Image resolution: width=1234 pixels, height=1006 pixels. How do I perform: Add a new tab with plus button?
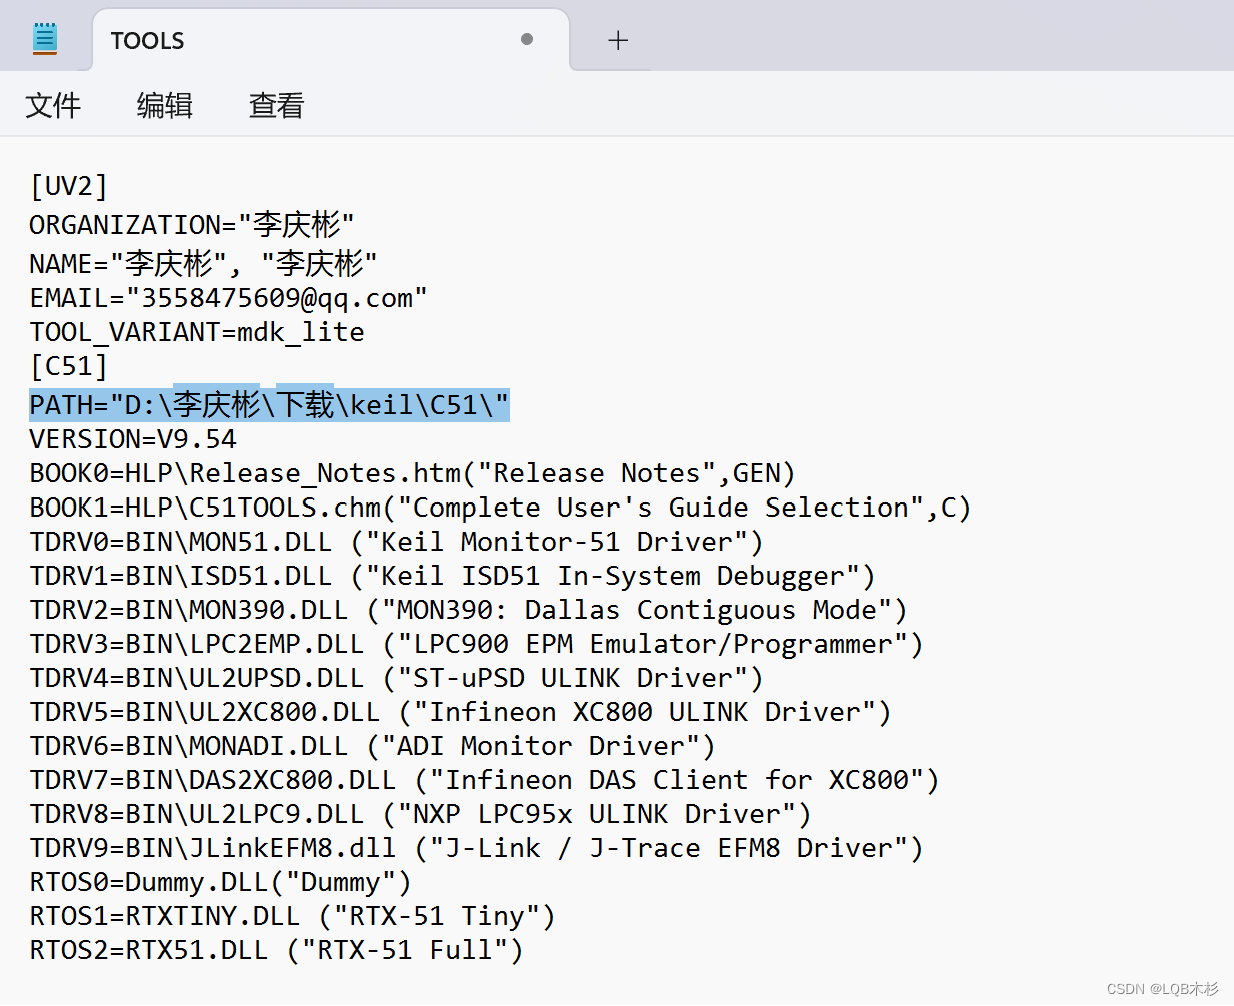(618, 40)
